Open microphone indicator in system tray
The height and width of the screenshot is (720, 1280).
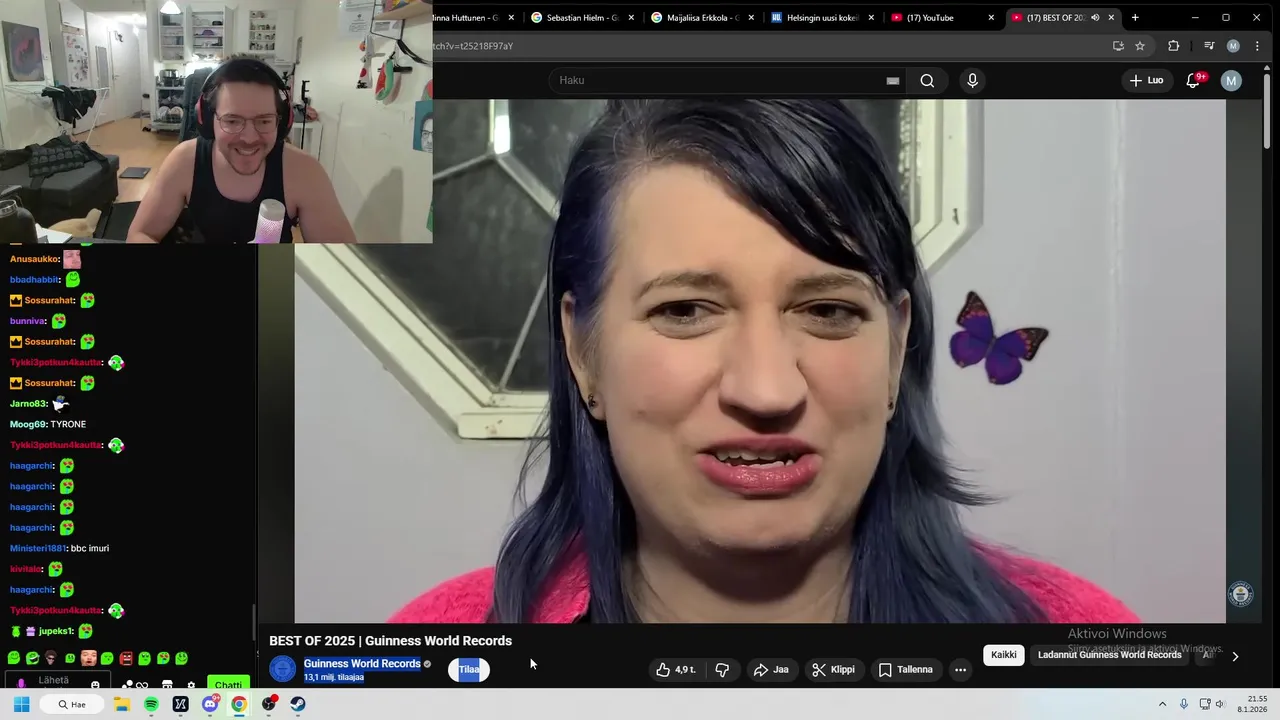(1184, 704)
